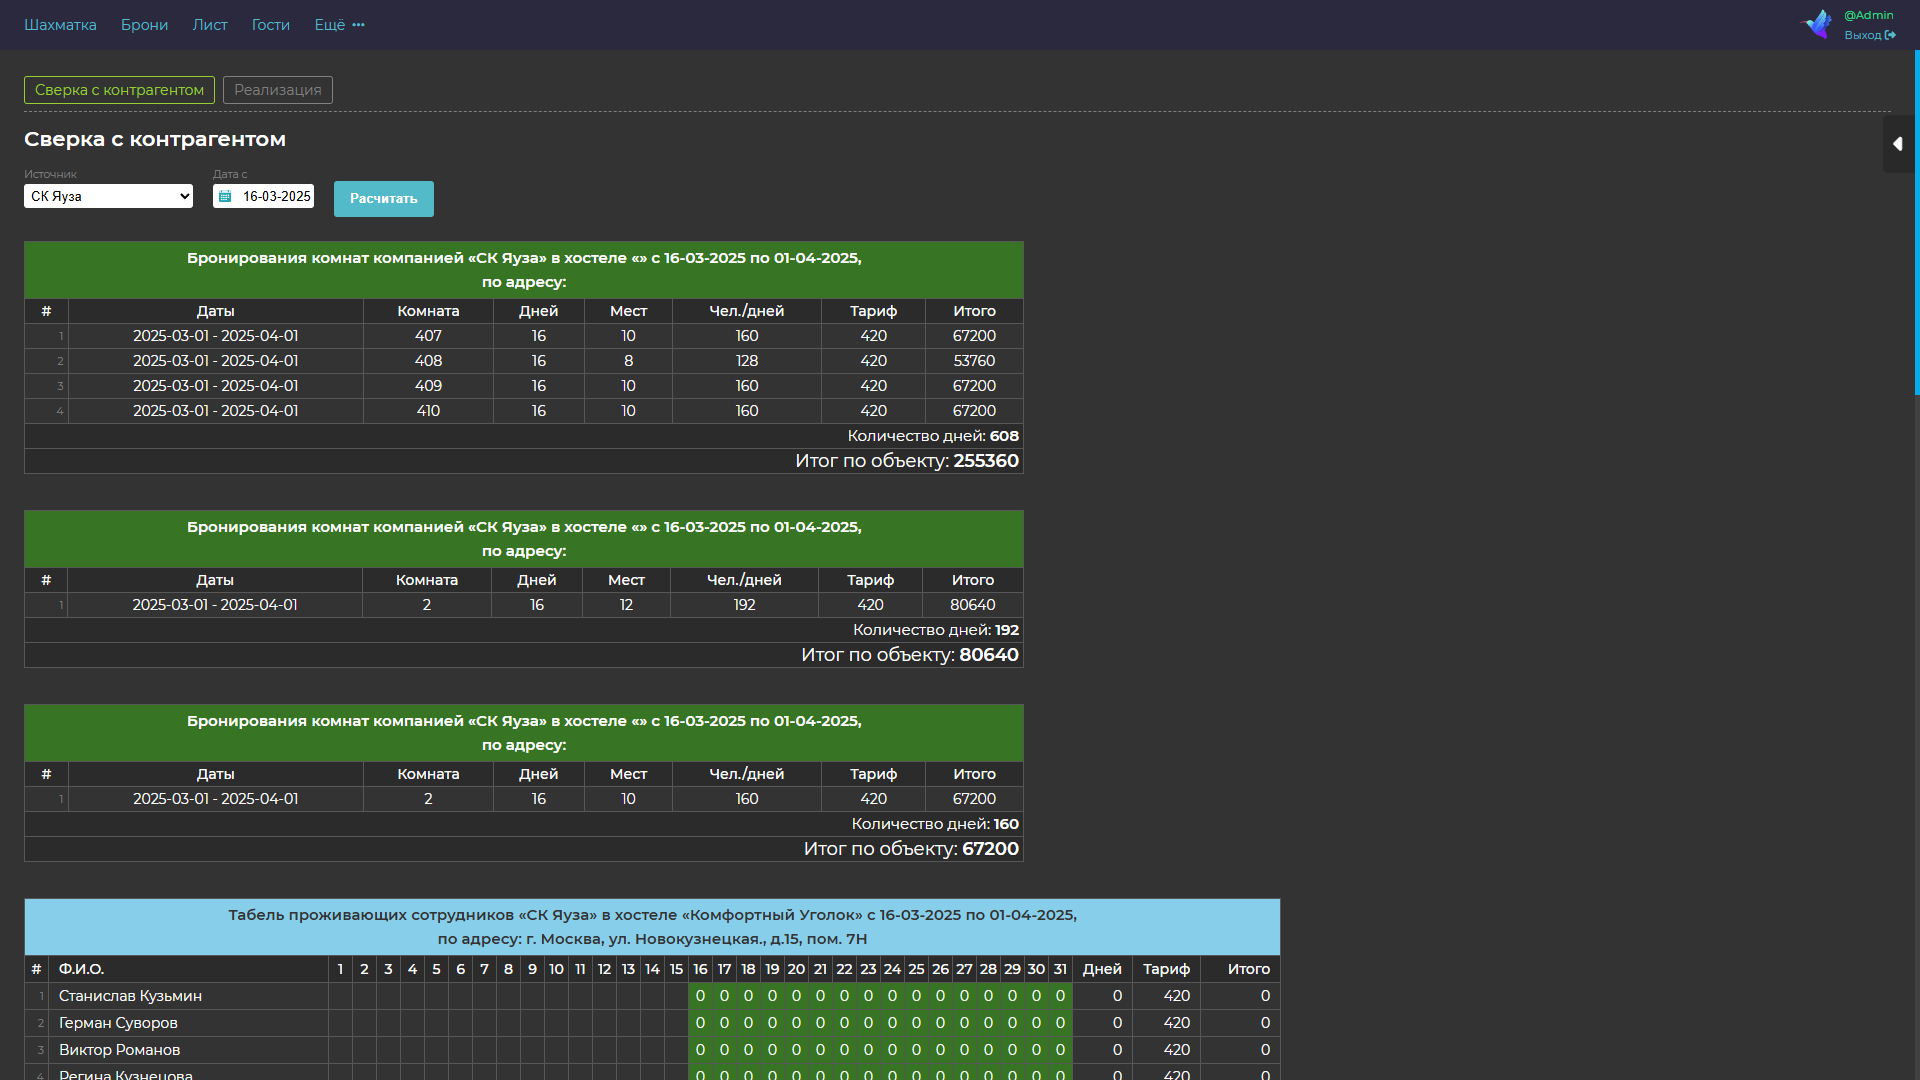Open the Шахматка menu item
This screenshot has height=1080, width=1920.
click(60, 25)
